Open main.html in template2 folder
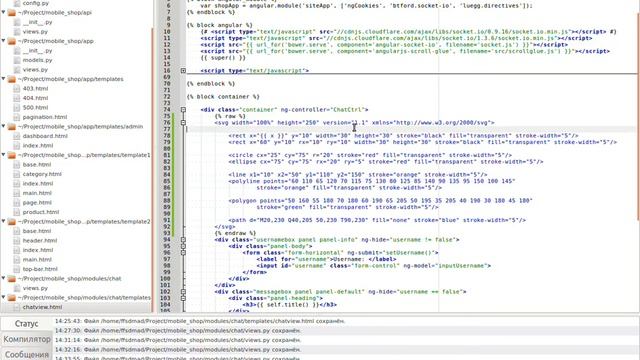Image resolution: width=640 pixels, height=360 pixels. [37, 260]
